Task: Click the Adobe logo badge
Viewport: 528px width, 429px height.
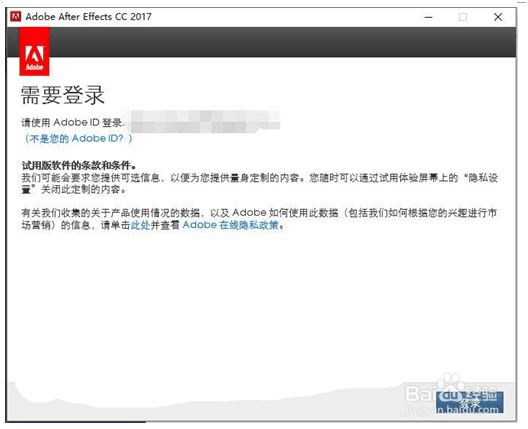Action: click(34, 52)
